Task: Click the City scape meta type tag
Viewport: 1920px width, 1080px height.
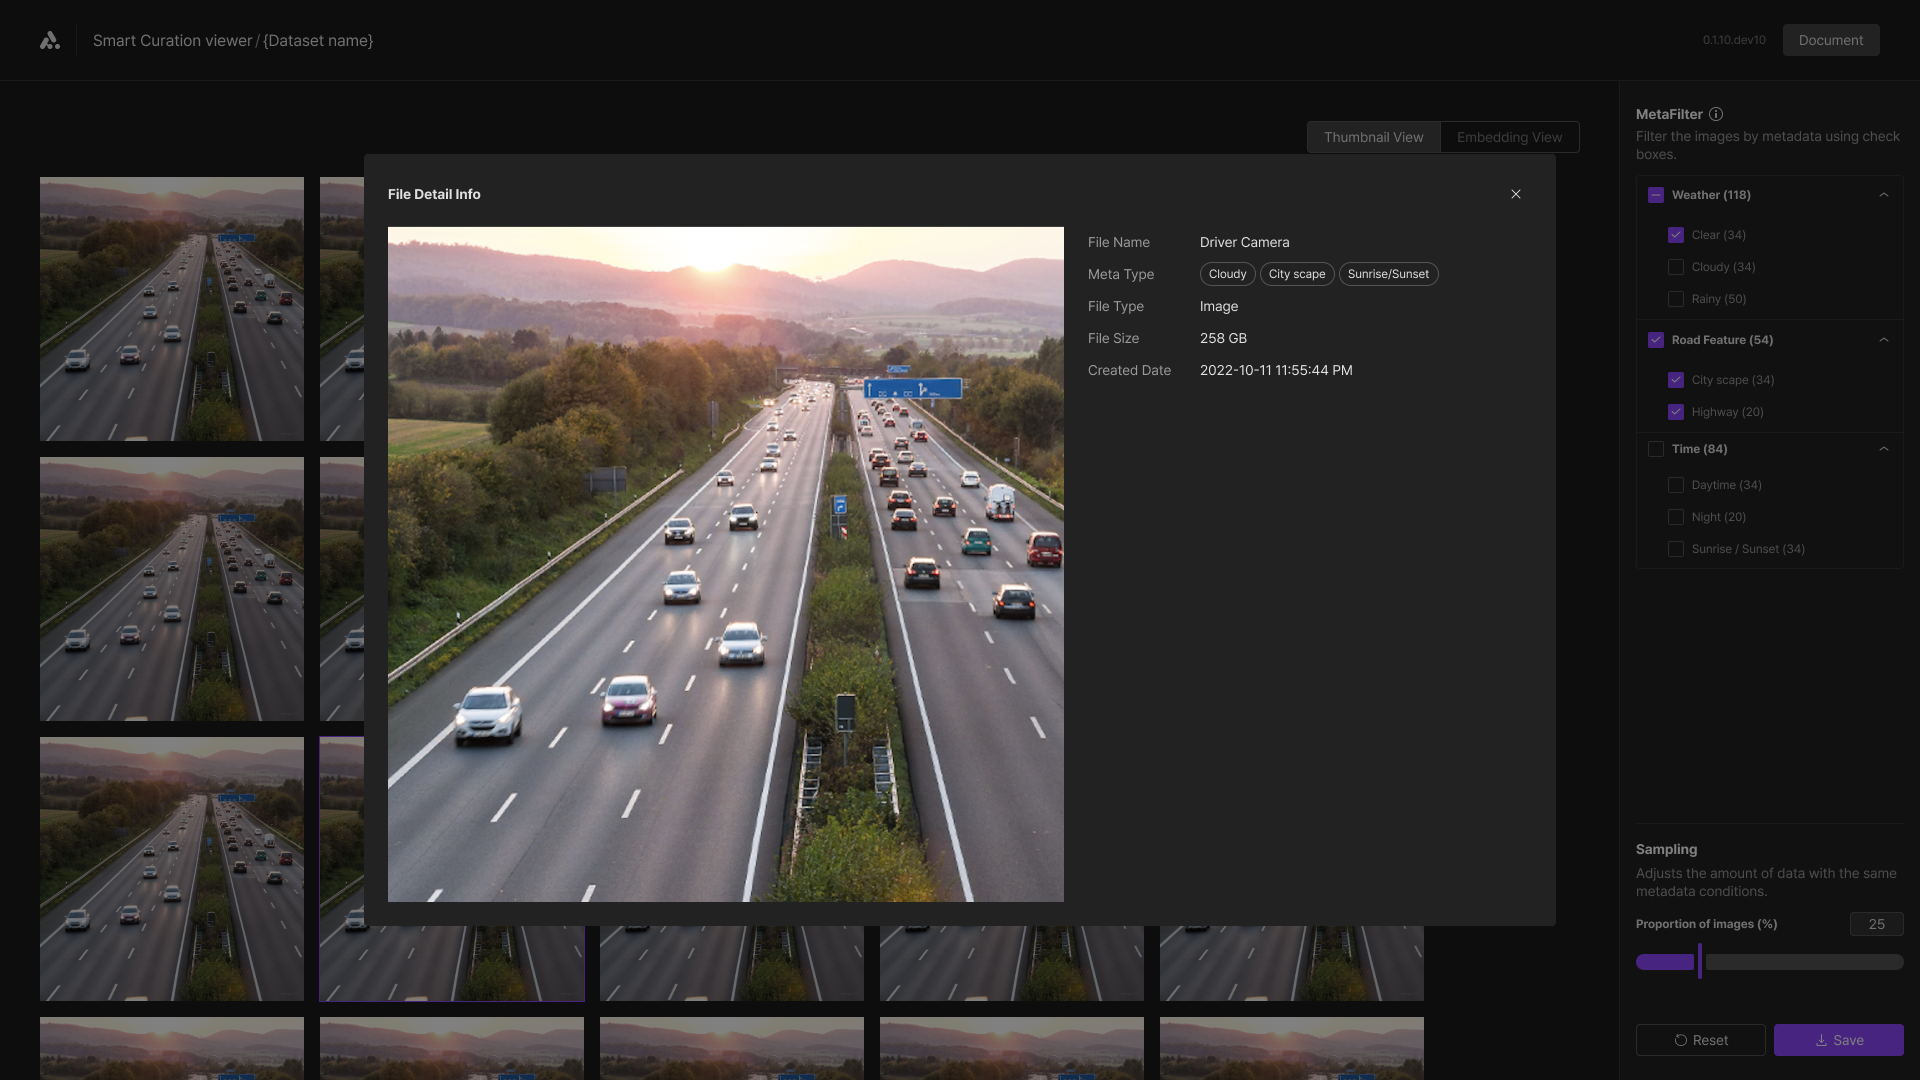Action: pyautogui.click(x=1296, y=274)
